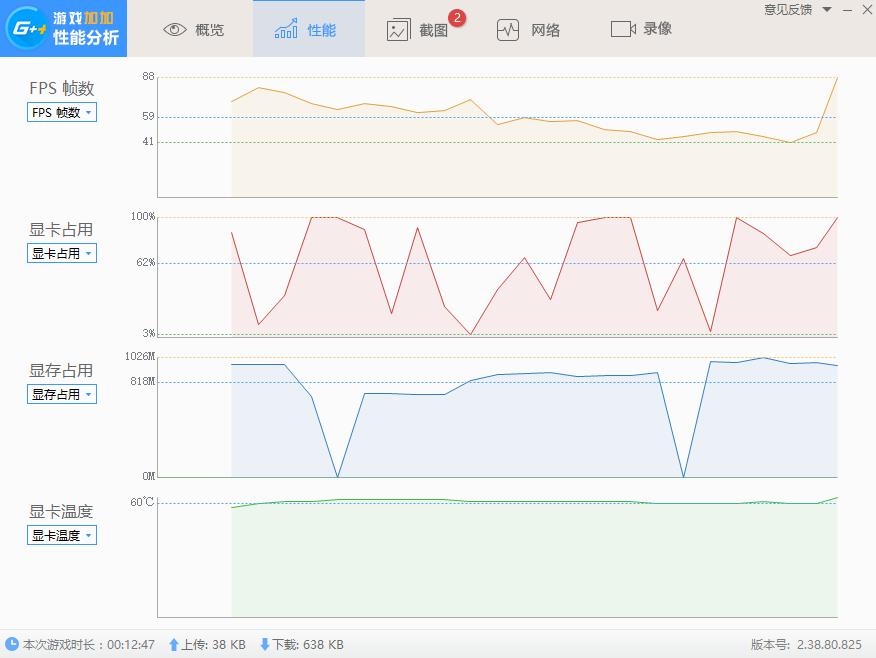Click the version number 2.38.80.825 text
The width and height of the screenshot is (876, 658).
pyautogui.click(x=828, y=645)
